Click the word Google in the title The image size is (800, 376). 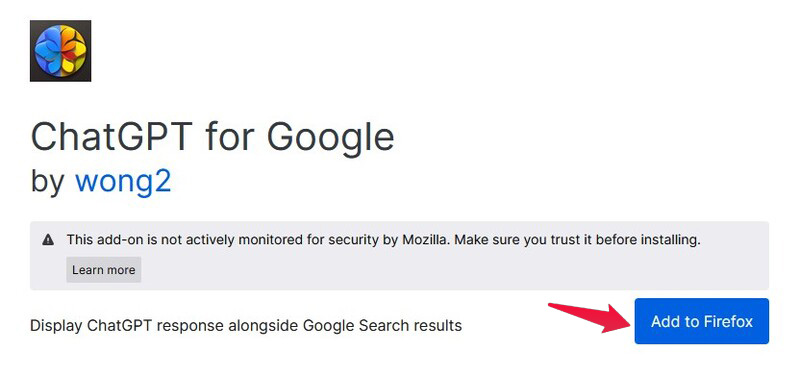[330, 138]
